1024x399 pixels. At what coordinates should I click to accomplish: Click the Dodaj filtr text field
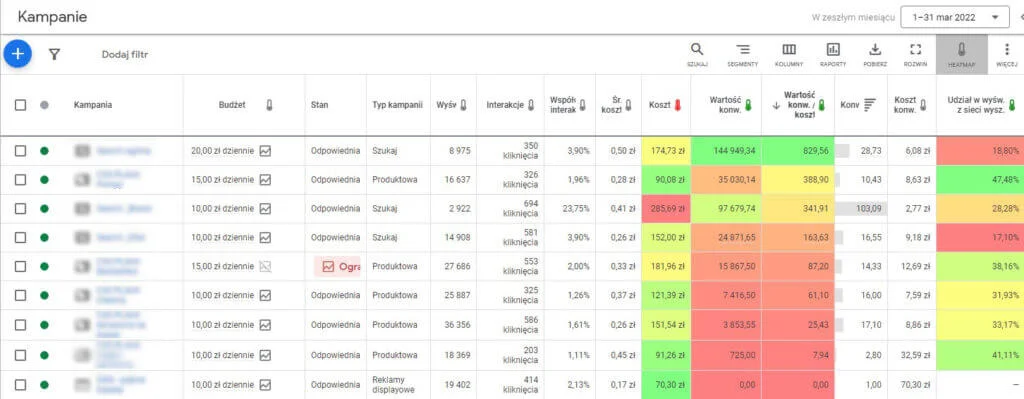(125, 54)
